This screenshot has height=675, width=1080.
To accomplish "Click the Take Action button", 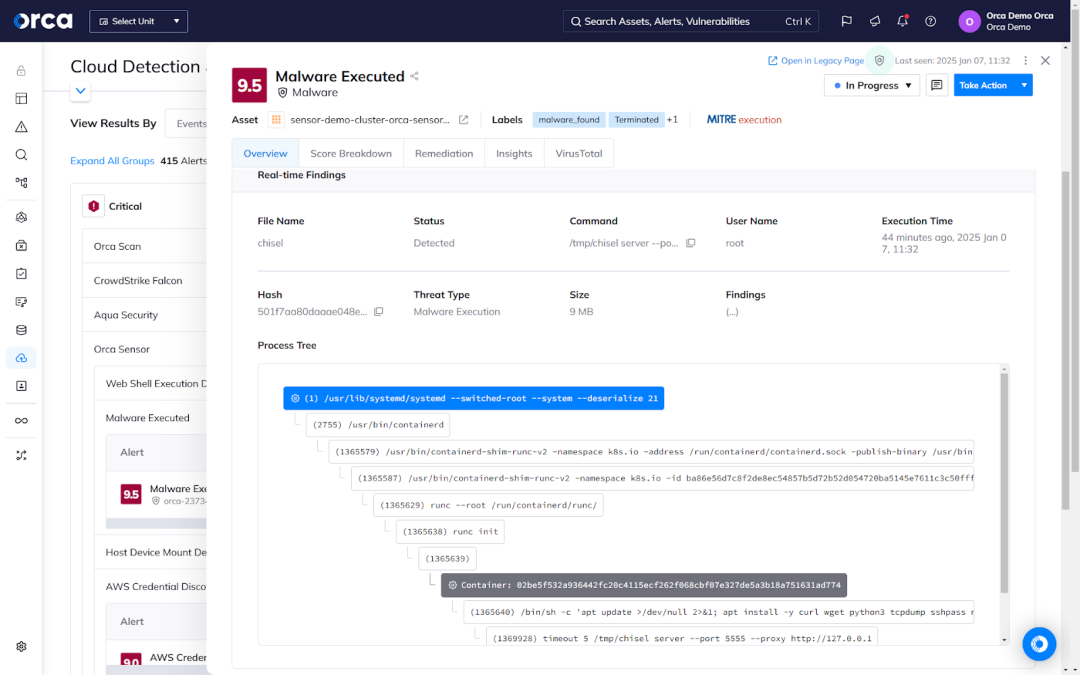I will tap(984, 85).
